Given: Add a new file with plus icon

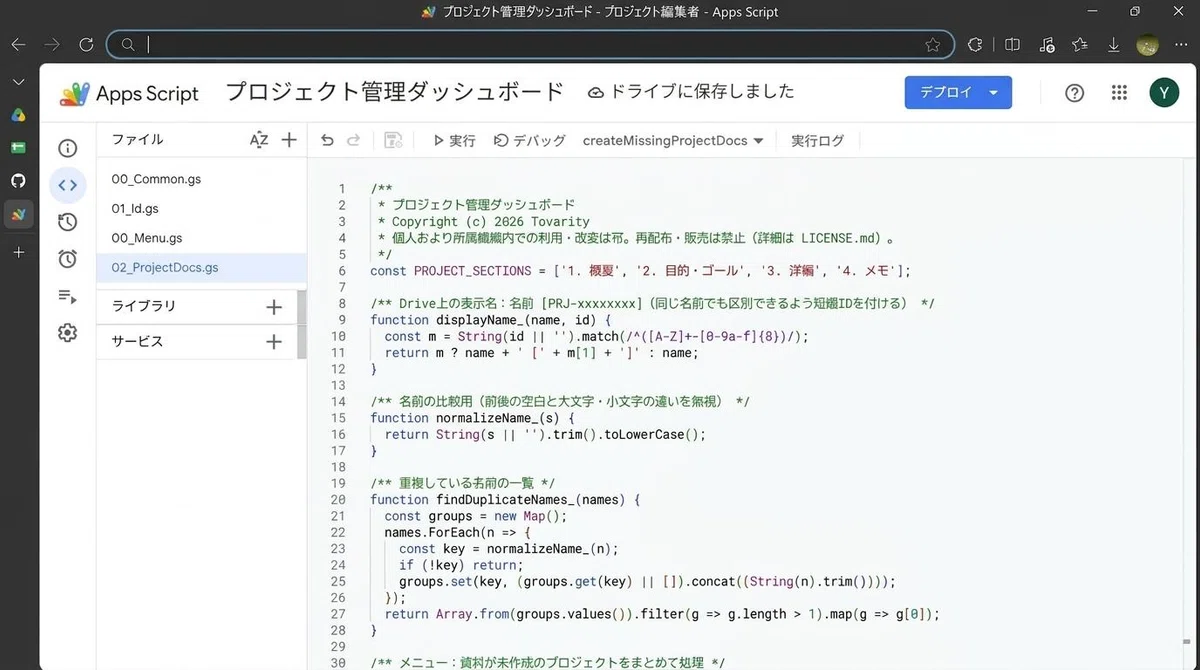Looking at the screenshot, I should click(289, 140).
